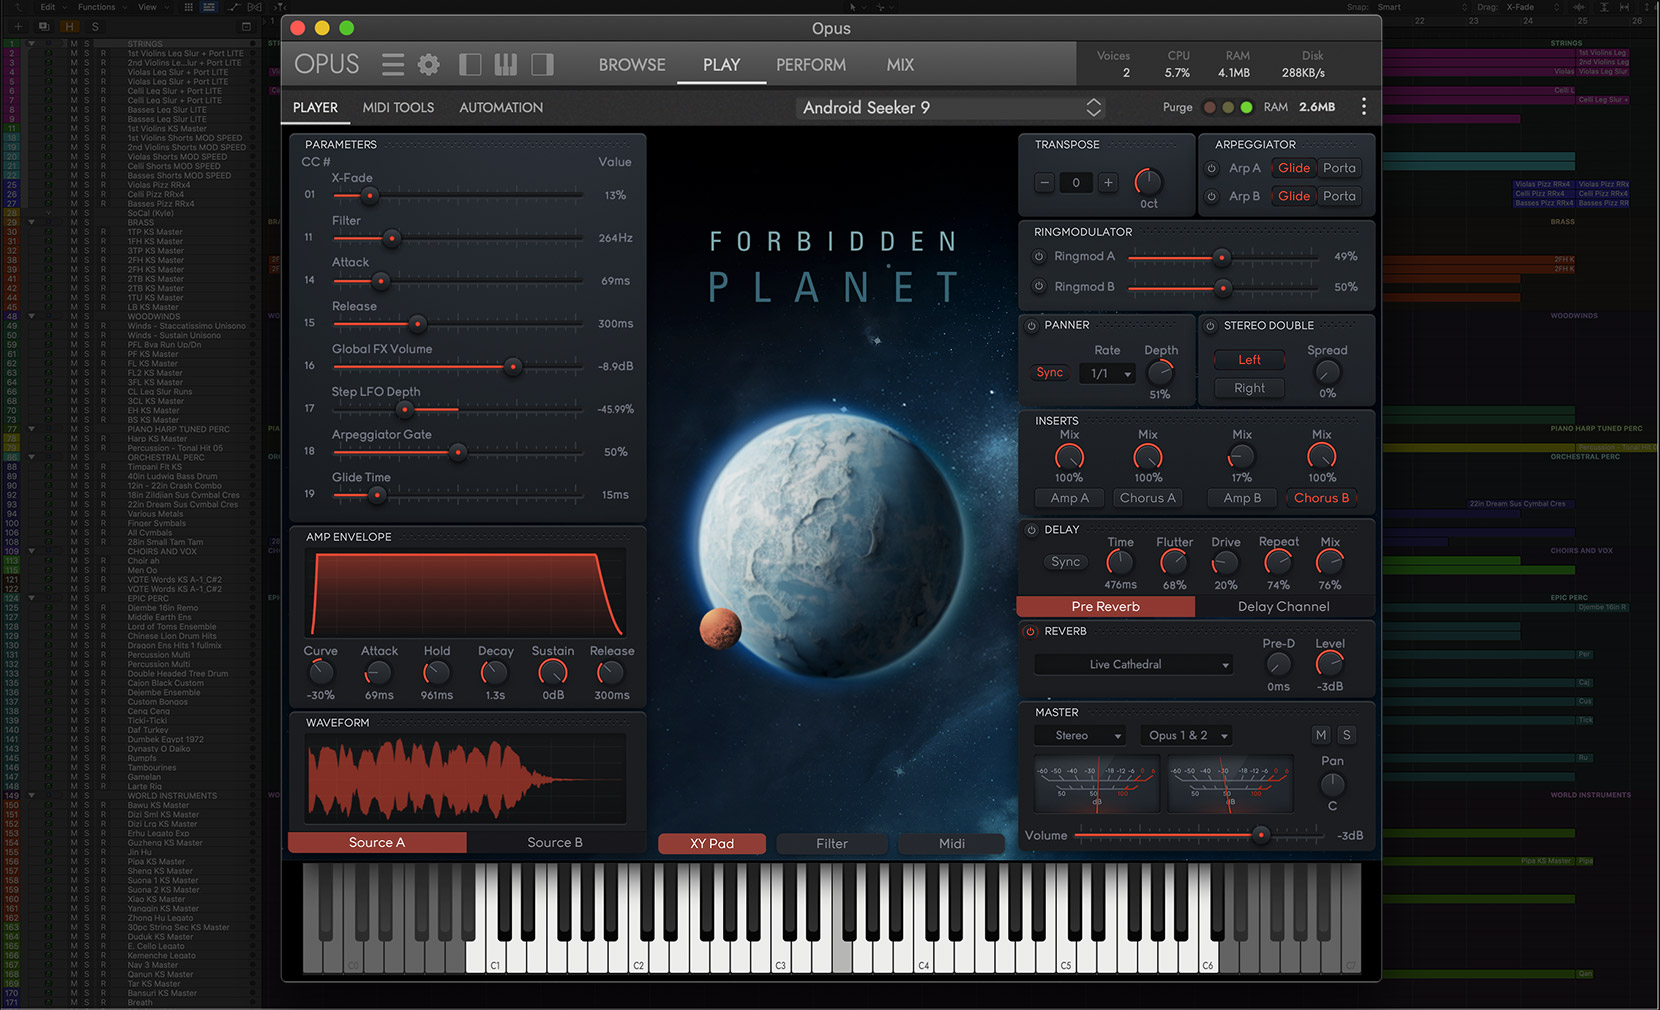Toggle the keyboard display icon
The height and width of the screenshot is (1010, 1660).
point(506,65)
